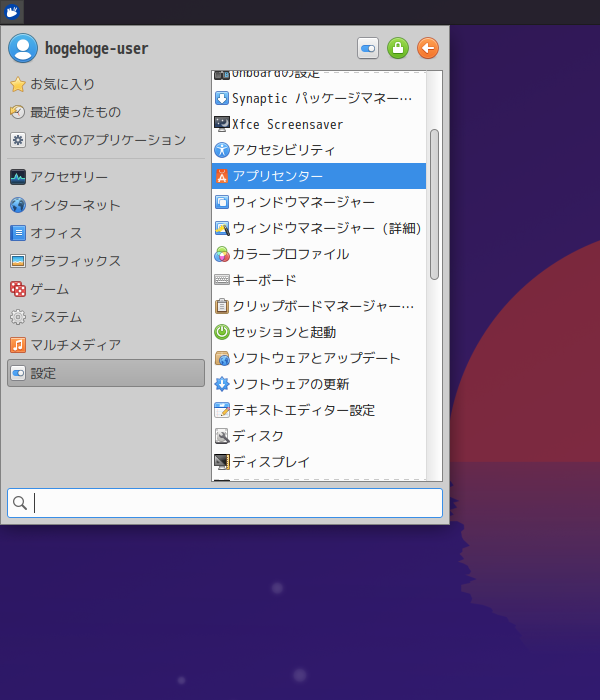Lock the screen with green padlock button

click(398, 48)
